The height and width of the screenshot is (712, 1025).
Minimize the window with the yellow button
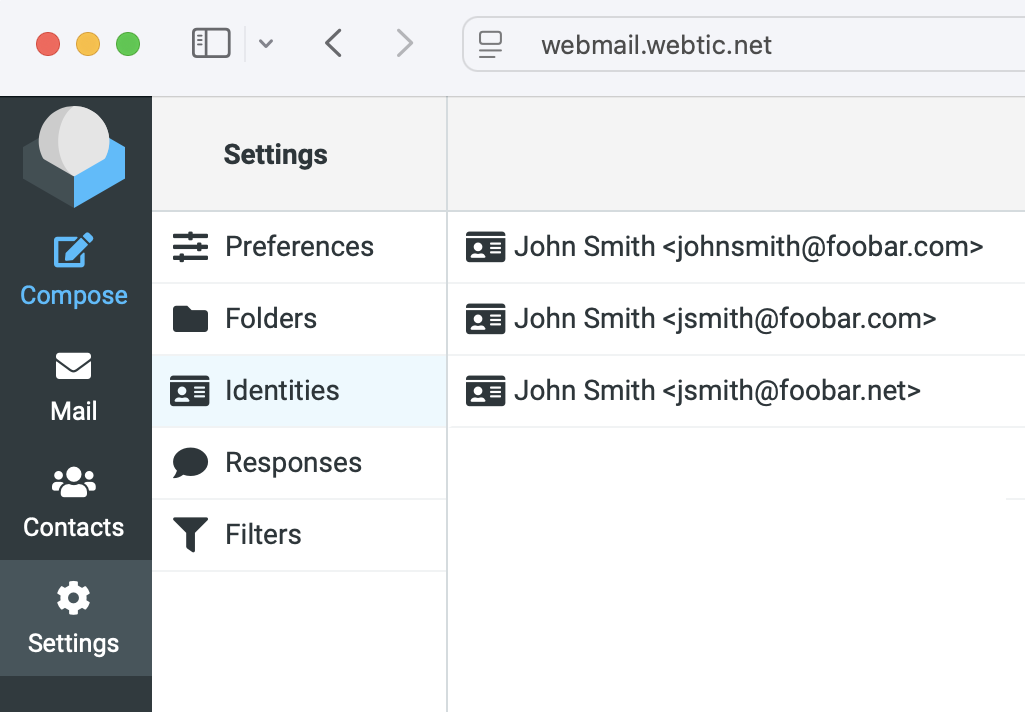pyautogui.click(x=88, y=44)
